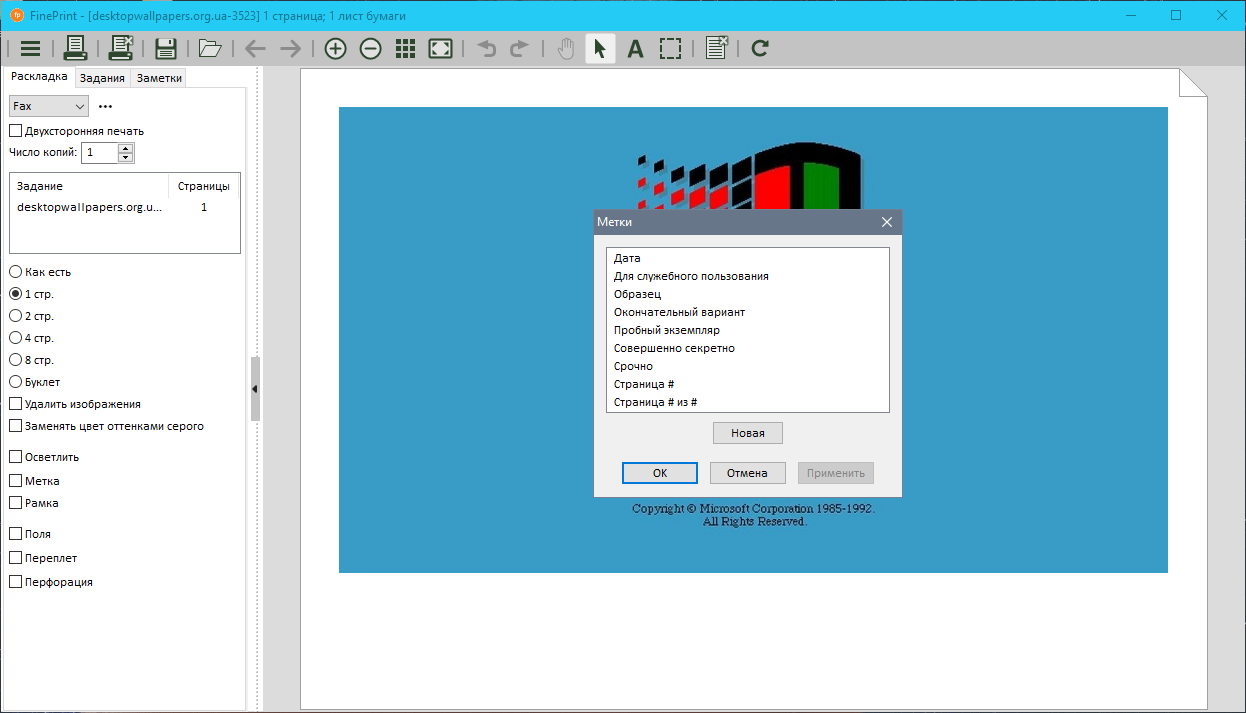Open printer options three dots

point(106,106)
